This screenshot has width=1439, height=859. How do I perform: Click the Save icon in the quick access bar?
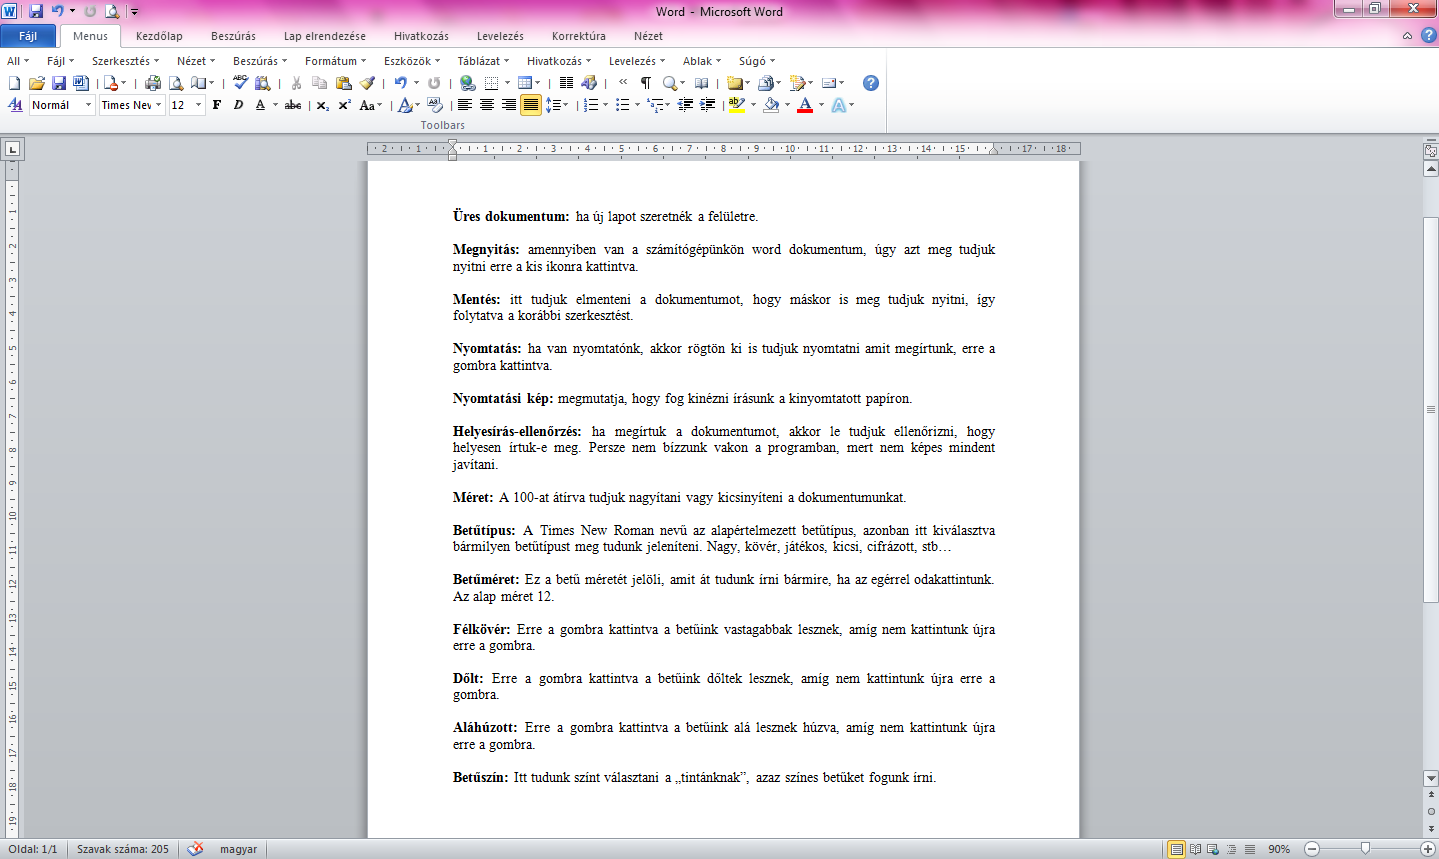point(36,11)
